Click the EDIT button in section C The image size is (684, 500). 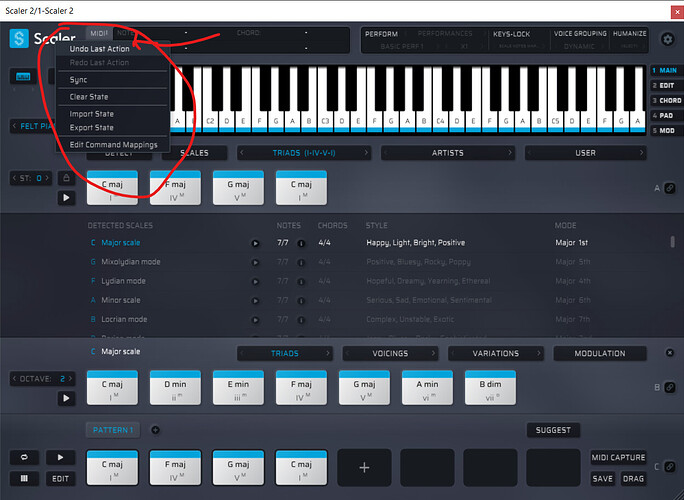(60, 479)
